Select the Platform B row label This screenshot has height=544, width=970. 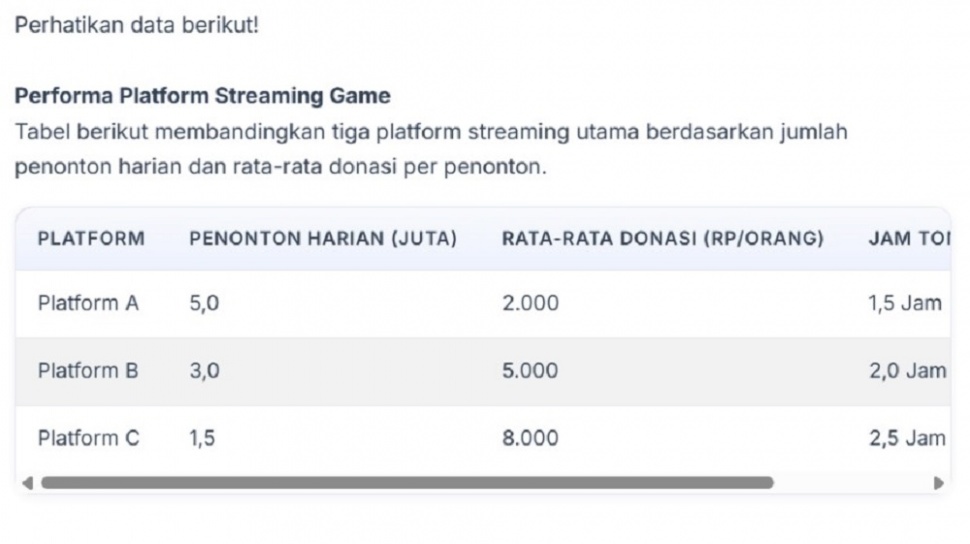88,371
